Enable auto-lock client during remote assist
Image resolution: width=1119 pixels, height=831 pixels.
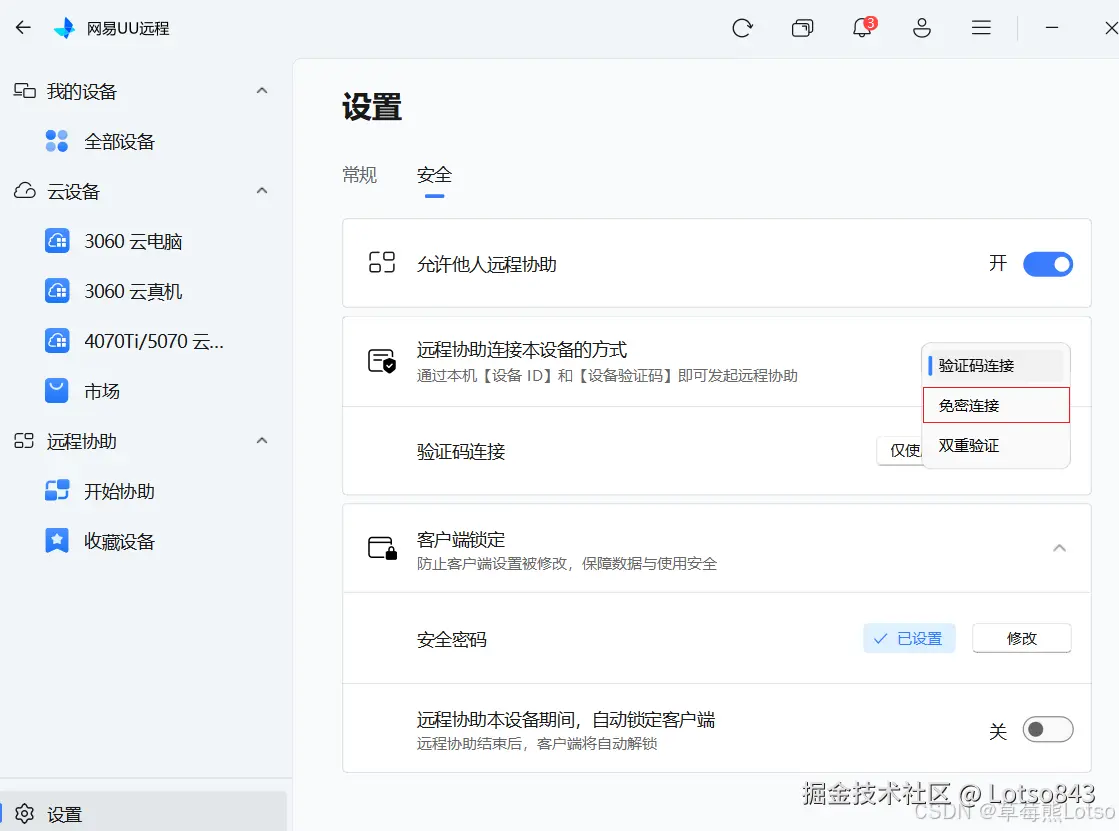[1047, 729]
